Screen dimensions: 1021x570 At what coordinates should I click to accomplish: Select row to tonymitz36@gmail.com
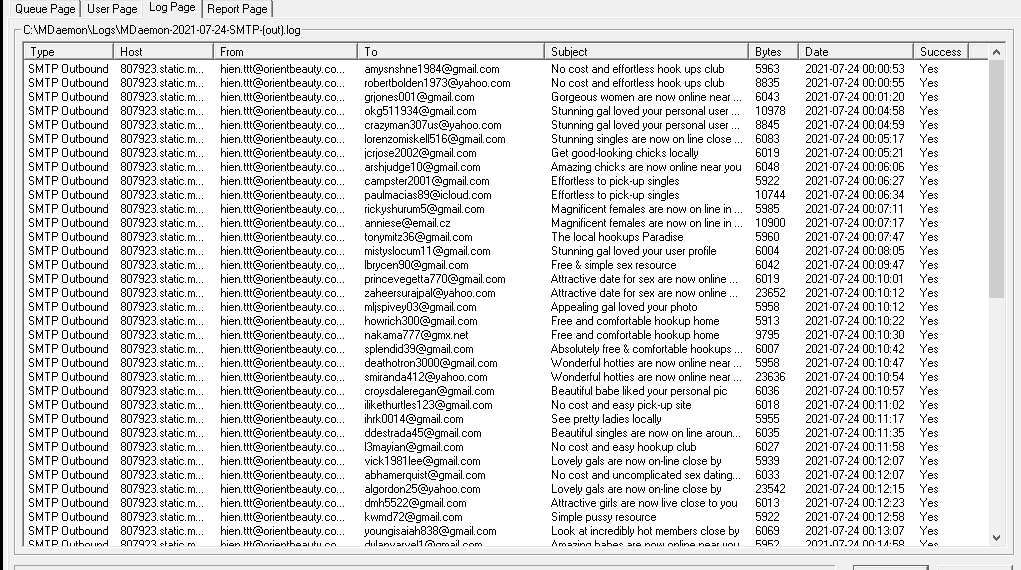click(x=506, y=237)
